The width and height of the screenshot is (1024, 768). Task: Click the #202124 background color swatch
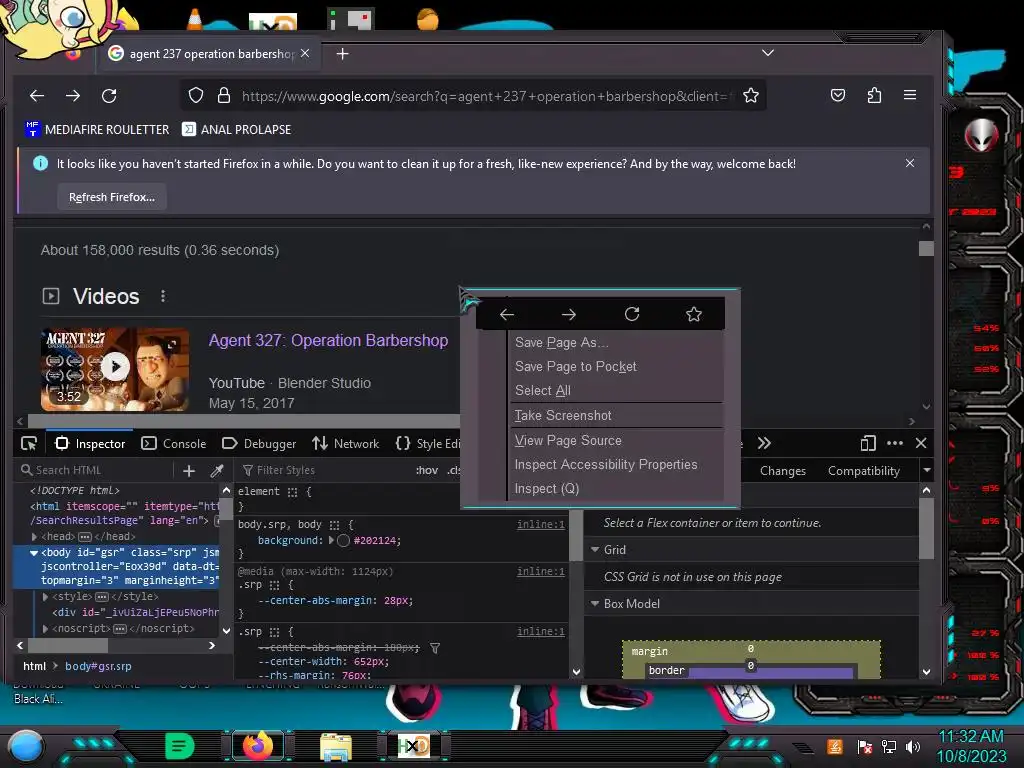pyautogui.click(x=344, y=541)
